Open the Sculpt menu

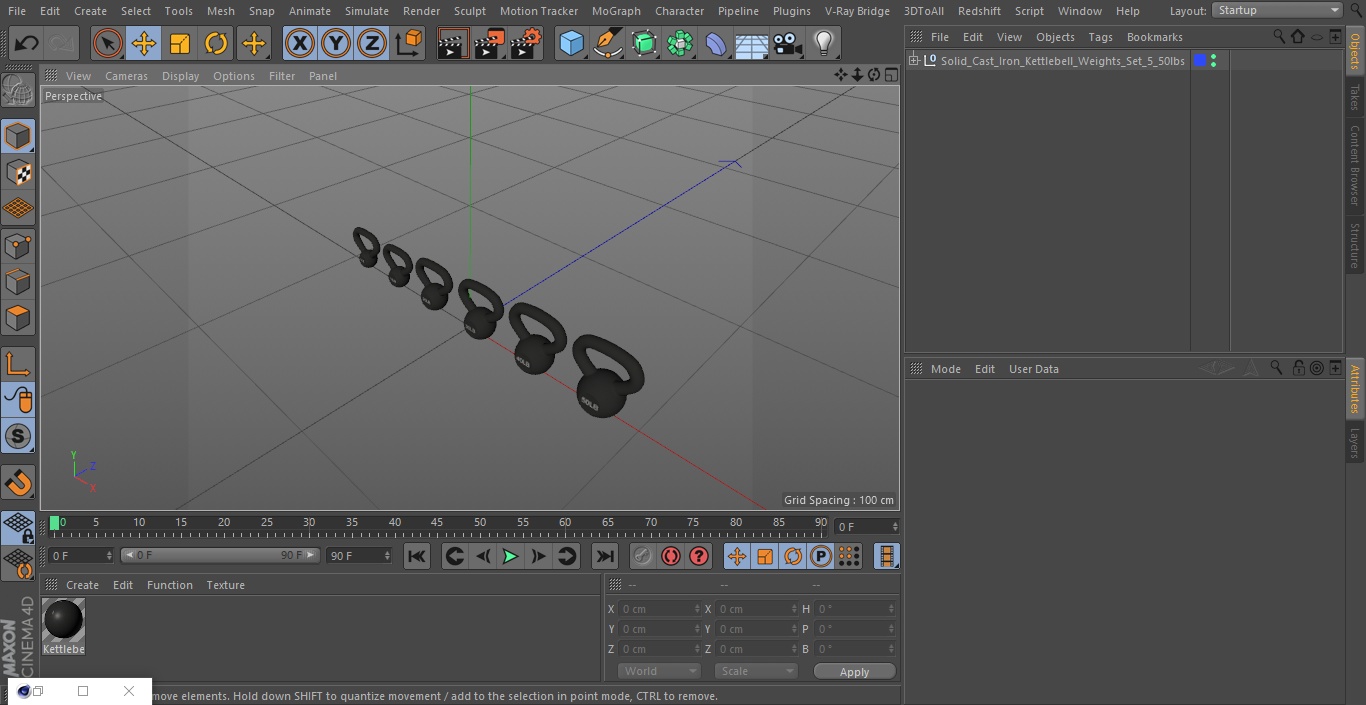[469, 11]
